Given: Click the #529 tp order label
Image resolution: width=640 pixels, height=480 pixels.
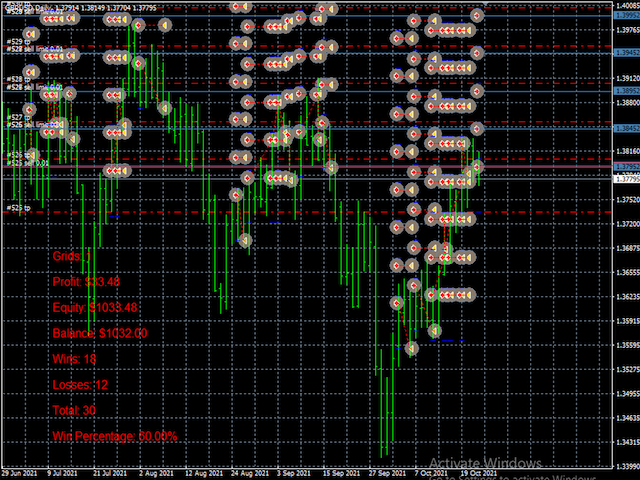Looking at the screenshot, I should [19, 42].
